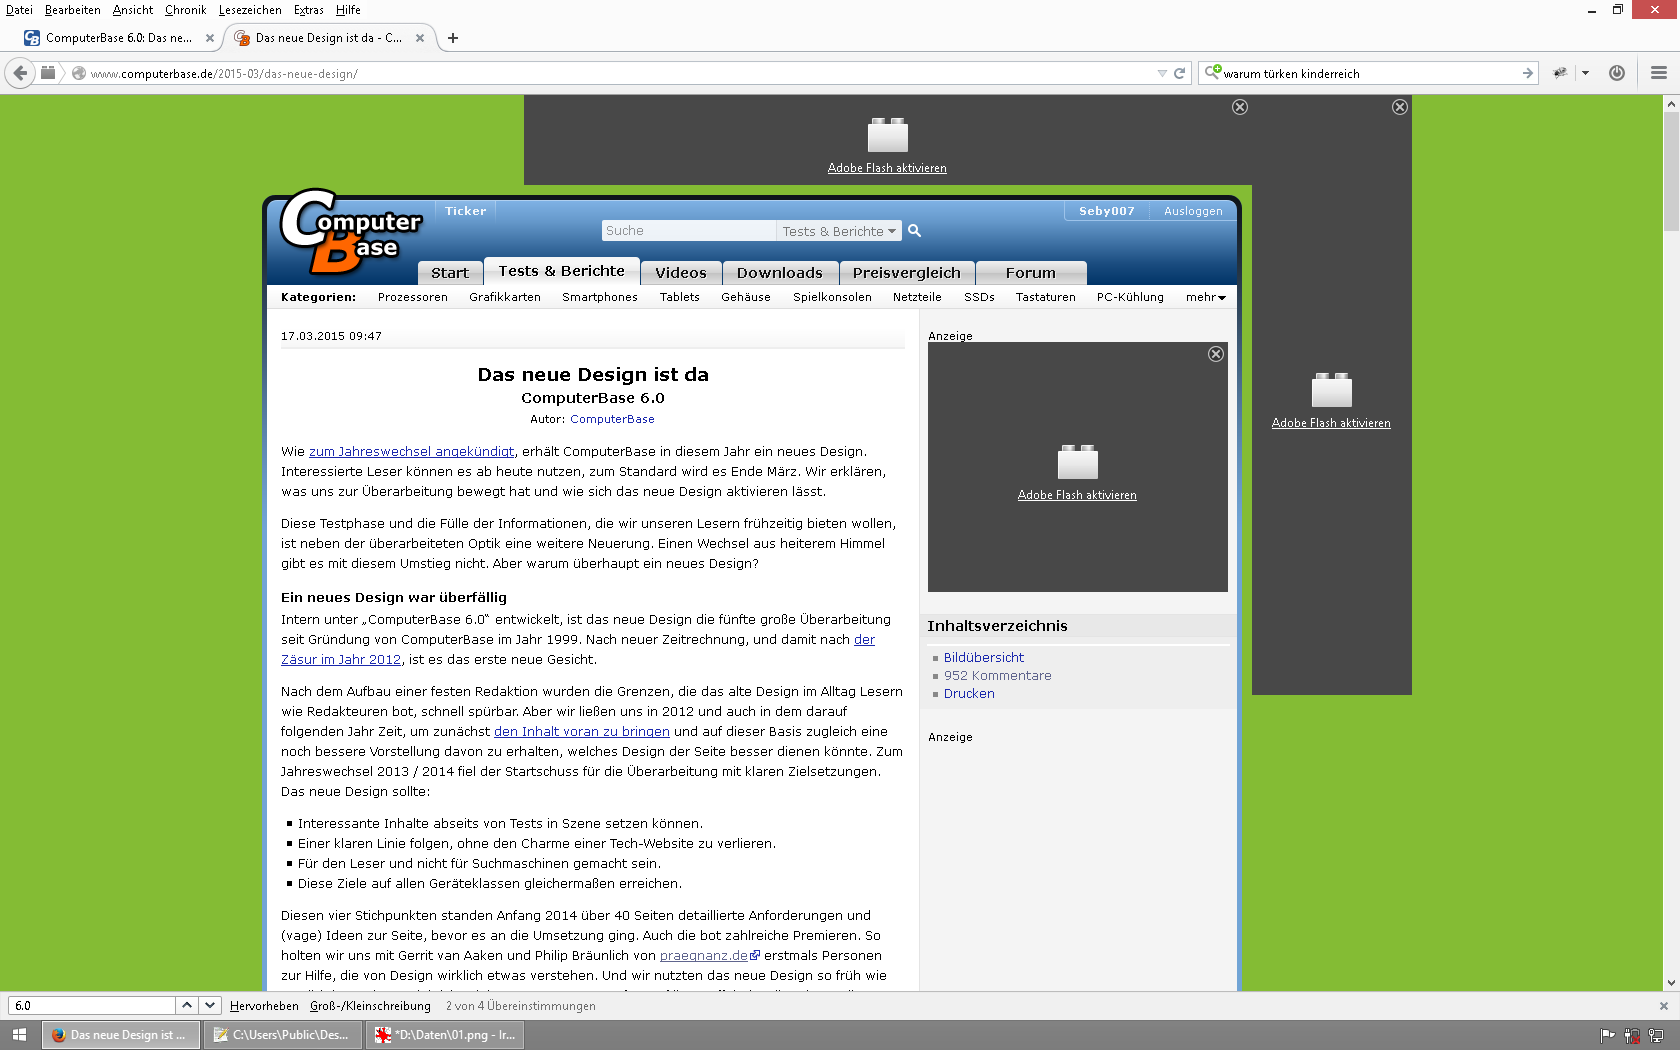This screenshot has width=1680, height=1050.
Task: Switch to IrfanView 01.png taskbar window
Action: point(446,1035)
